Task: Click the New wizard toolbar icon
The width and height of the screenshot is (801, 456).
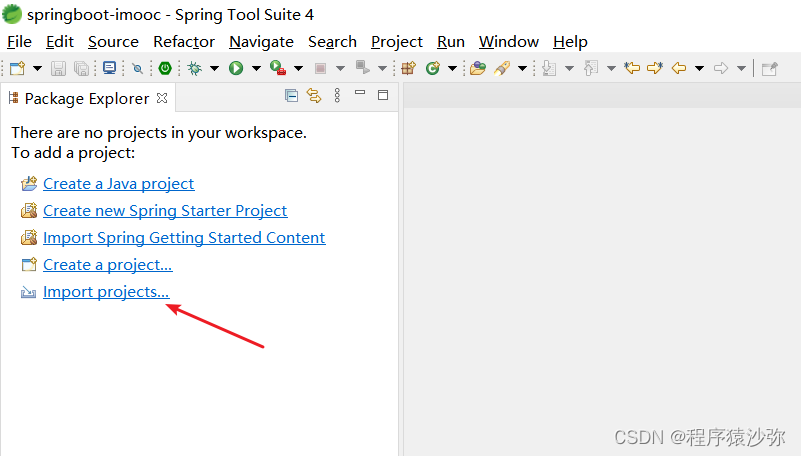Action: tap(17, 68)
